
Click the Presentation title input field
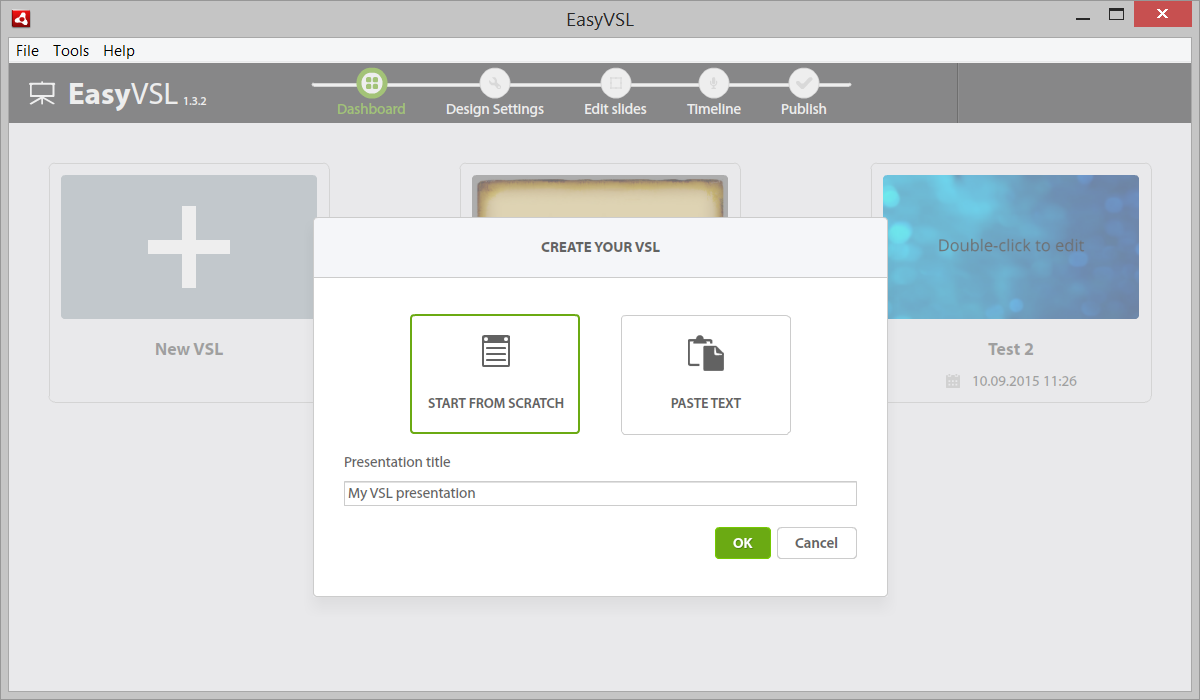600,493
